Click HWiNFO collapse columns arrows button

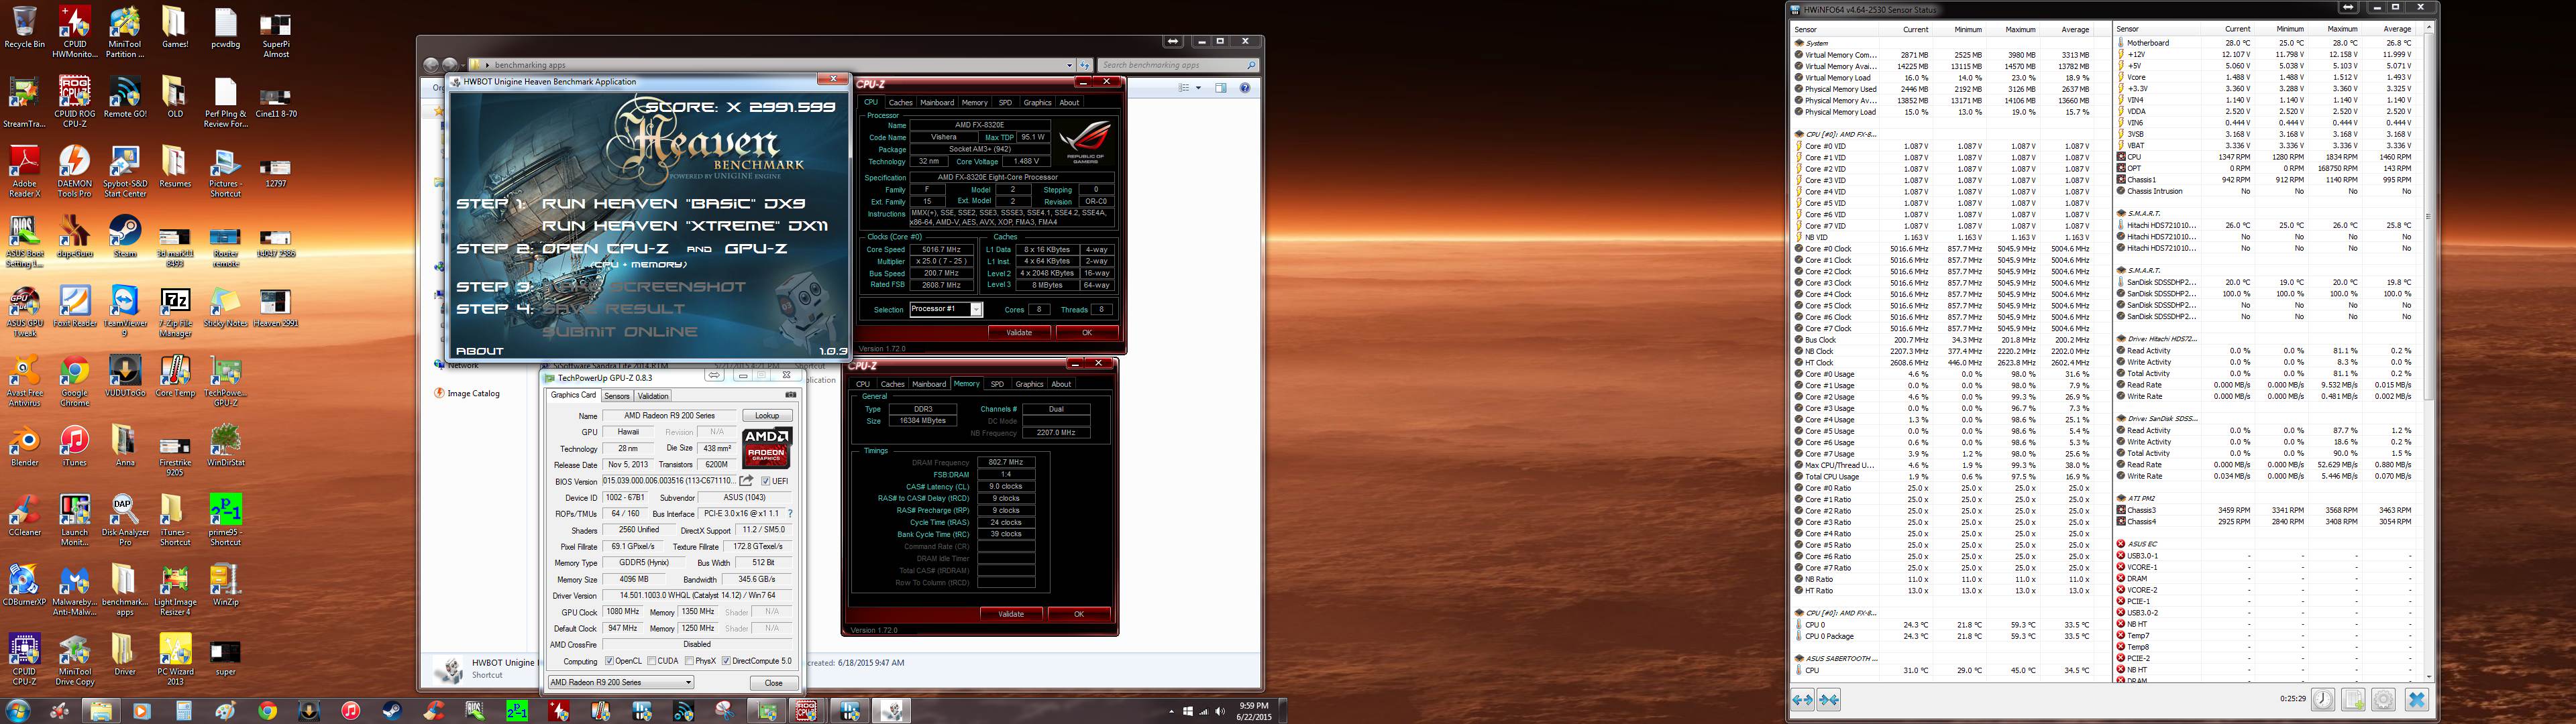[x=1828, y=700]
